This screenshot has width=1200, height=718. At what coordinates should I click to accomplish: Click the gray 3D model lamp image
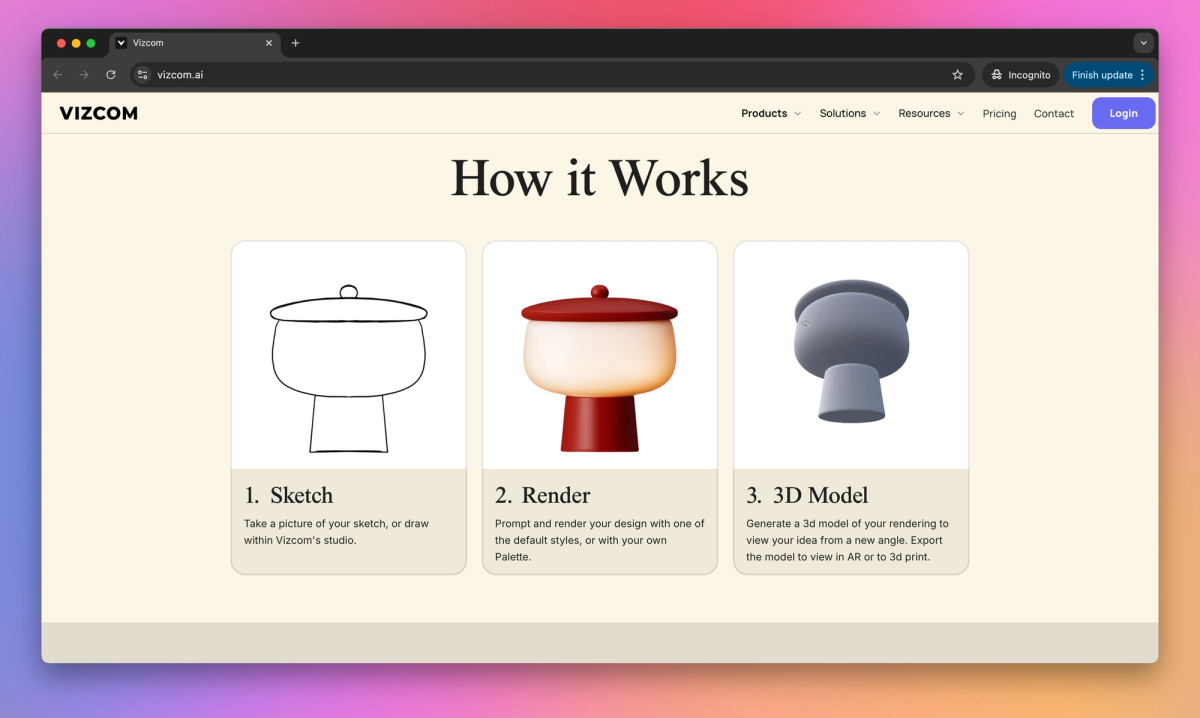[851, 350]
